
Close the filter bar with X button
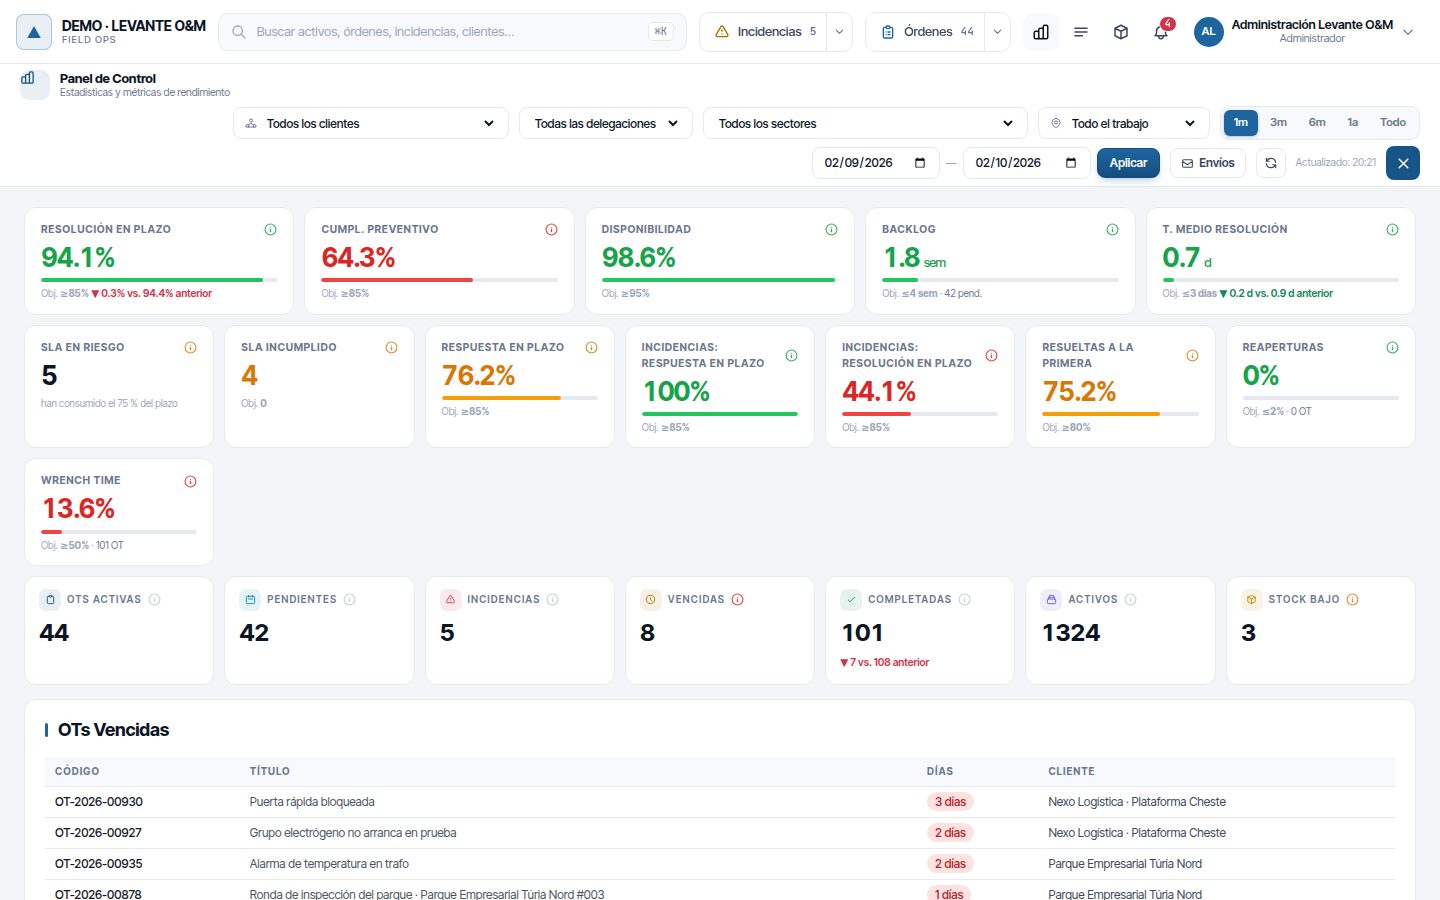tap(1403, 163)
